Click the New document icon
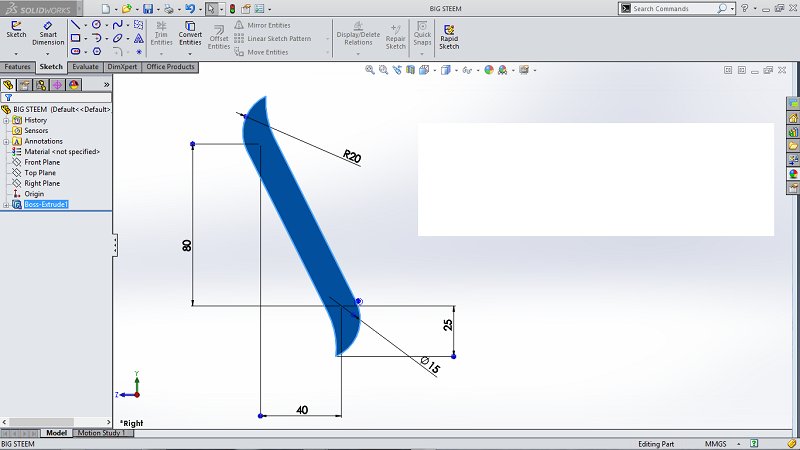This screenshot has width=800, height=450. coord(106,9)
